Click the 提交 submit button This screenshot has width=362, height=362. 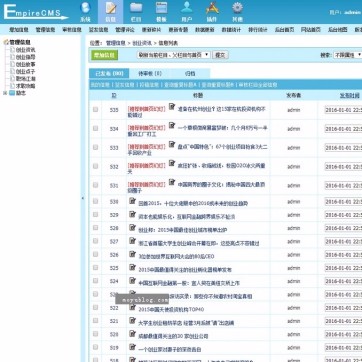coord(220,55)
